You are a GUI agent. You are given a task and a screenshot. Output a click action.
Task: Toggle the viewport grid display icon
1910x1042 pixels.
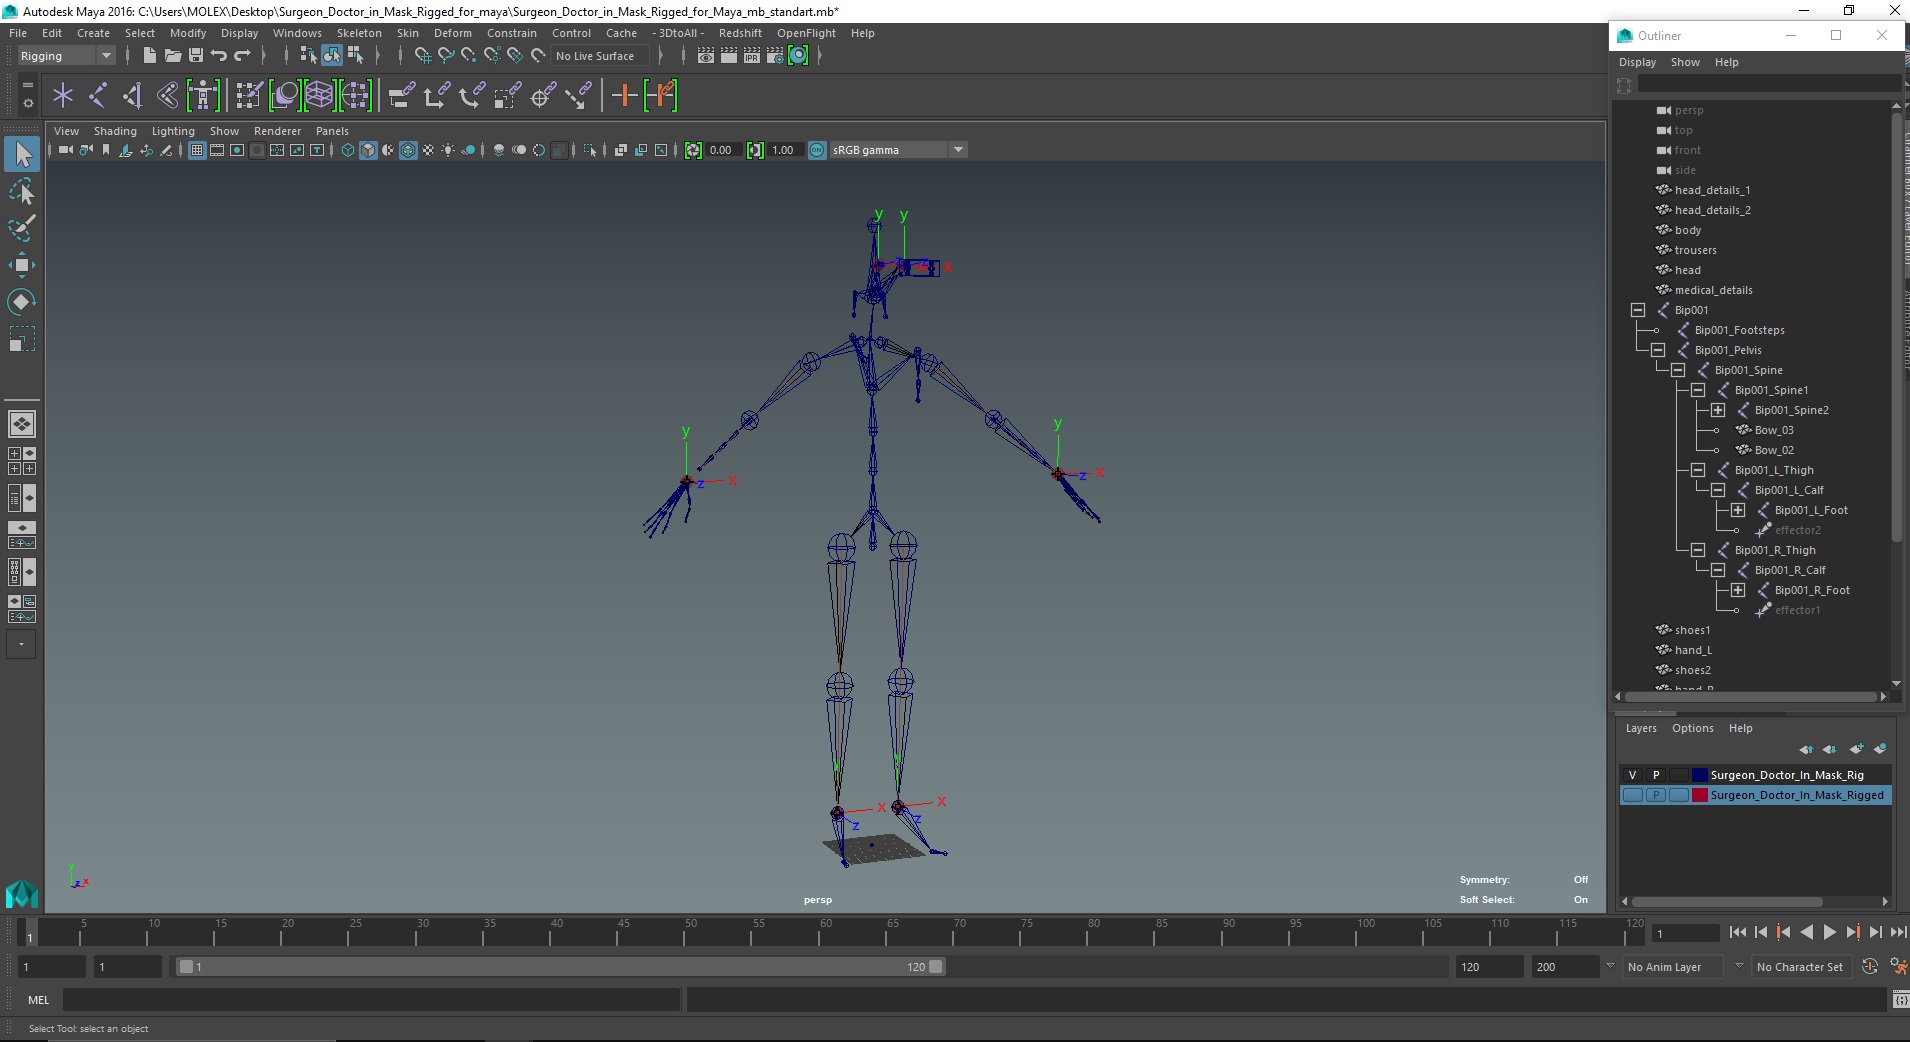197,150
